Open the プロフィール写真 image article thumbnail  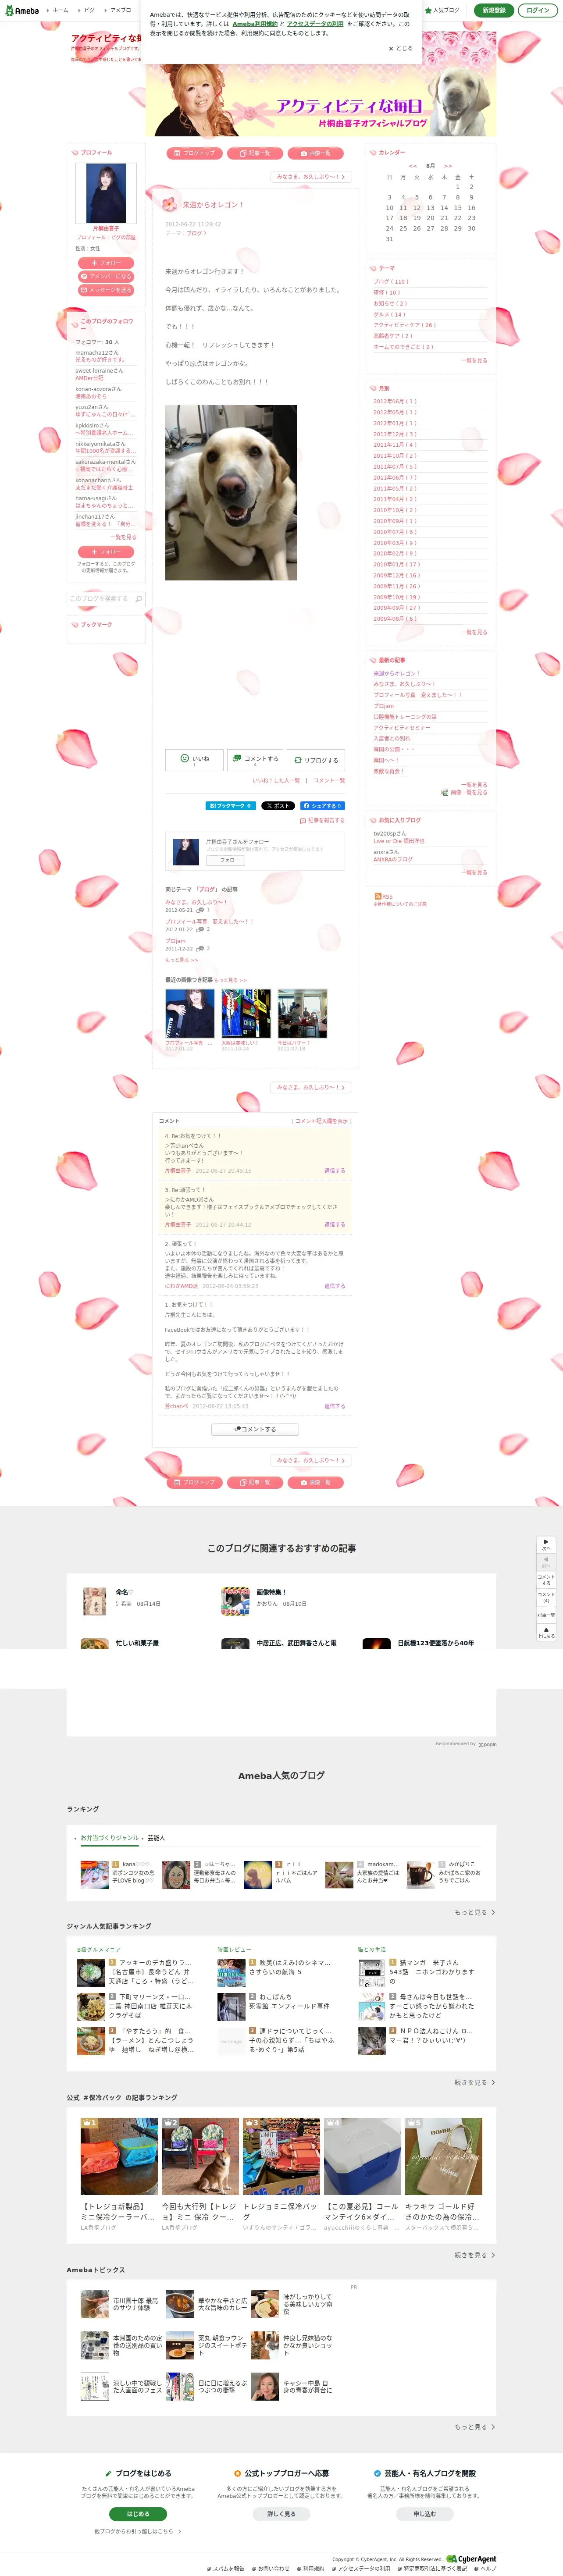pos(190,1014)
